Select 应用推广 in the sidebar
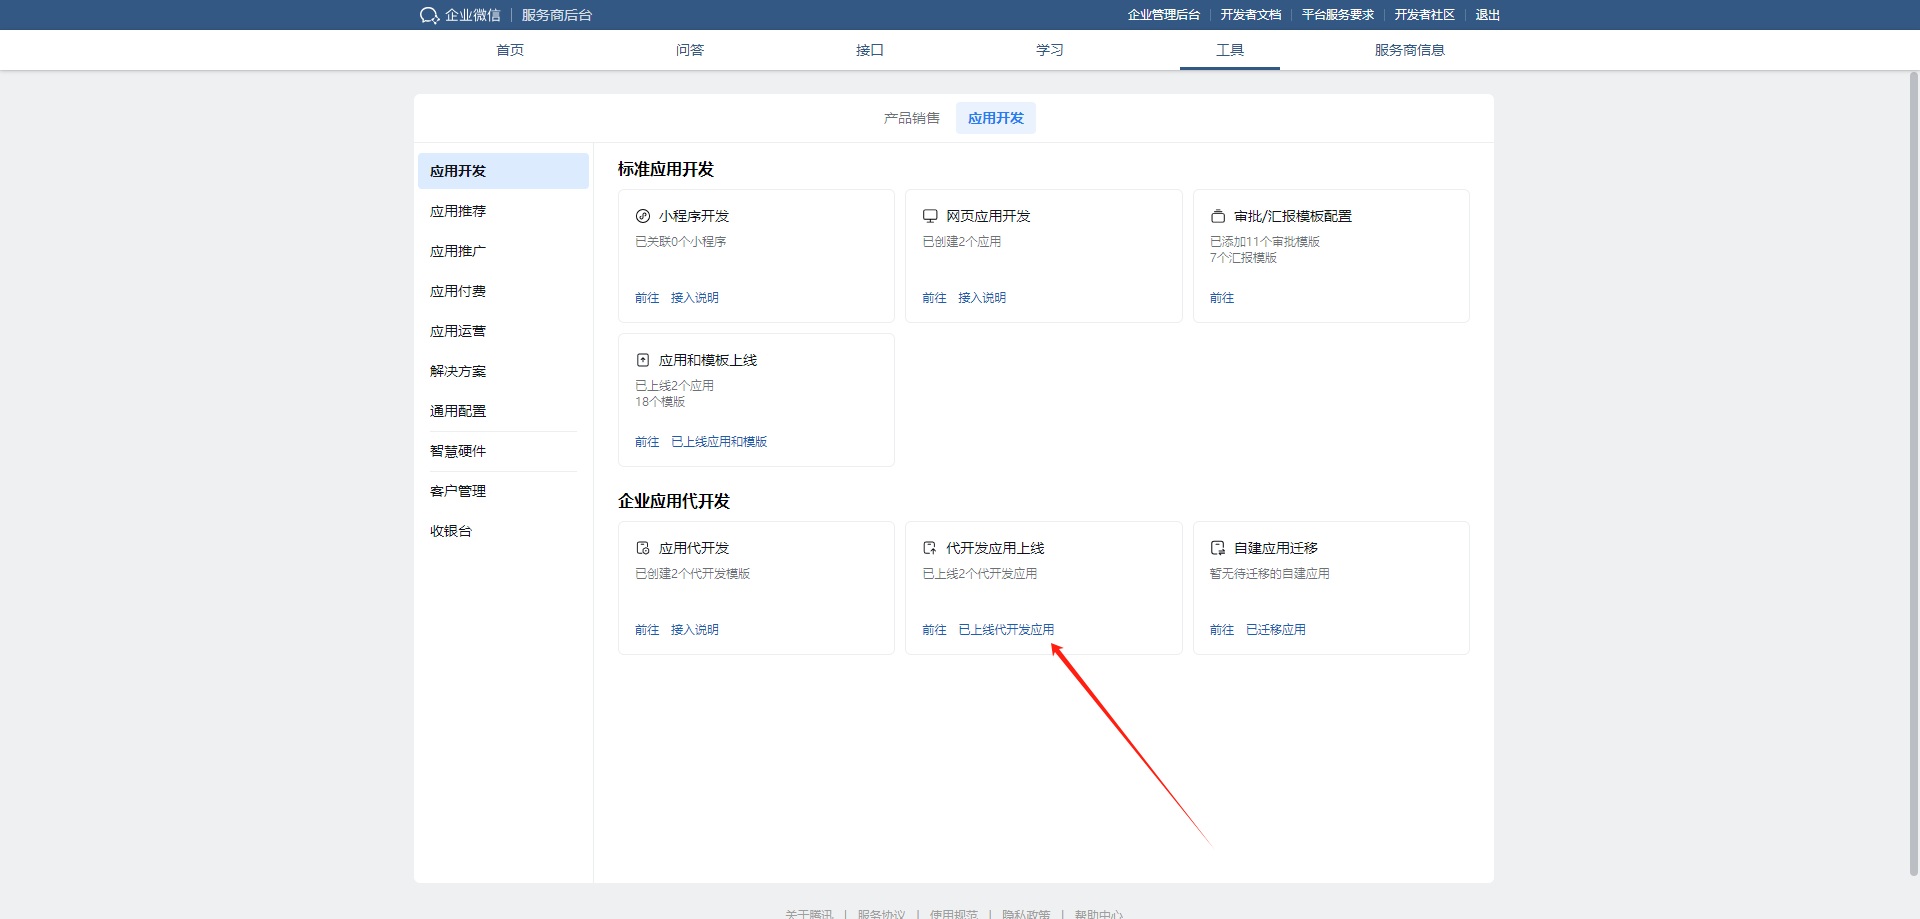This screenshot has width=1920, height=919. click(458, 251)
